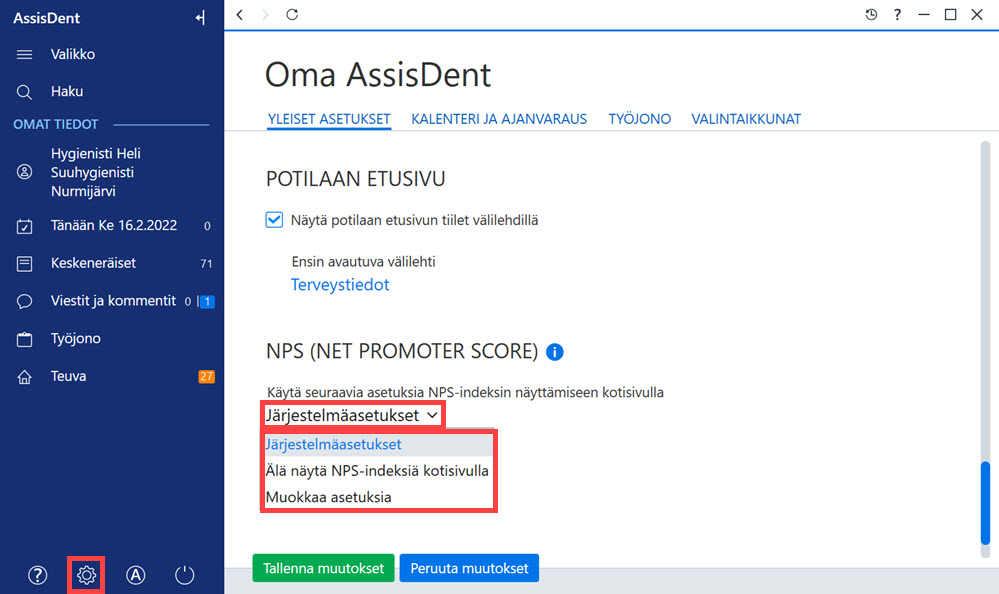The width and height of the screenshot is (999, 594).
Task: Switch to Yleiset asetukset tab
Action: click(329, 119)
